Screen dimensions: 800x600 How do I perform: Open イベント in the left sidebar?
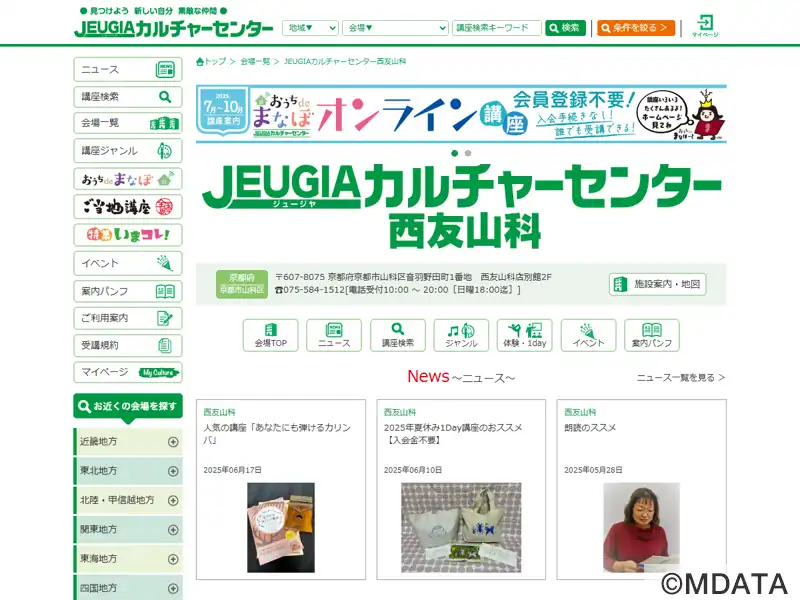128,263
